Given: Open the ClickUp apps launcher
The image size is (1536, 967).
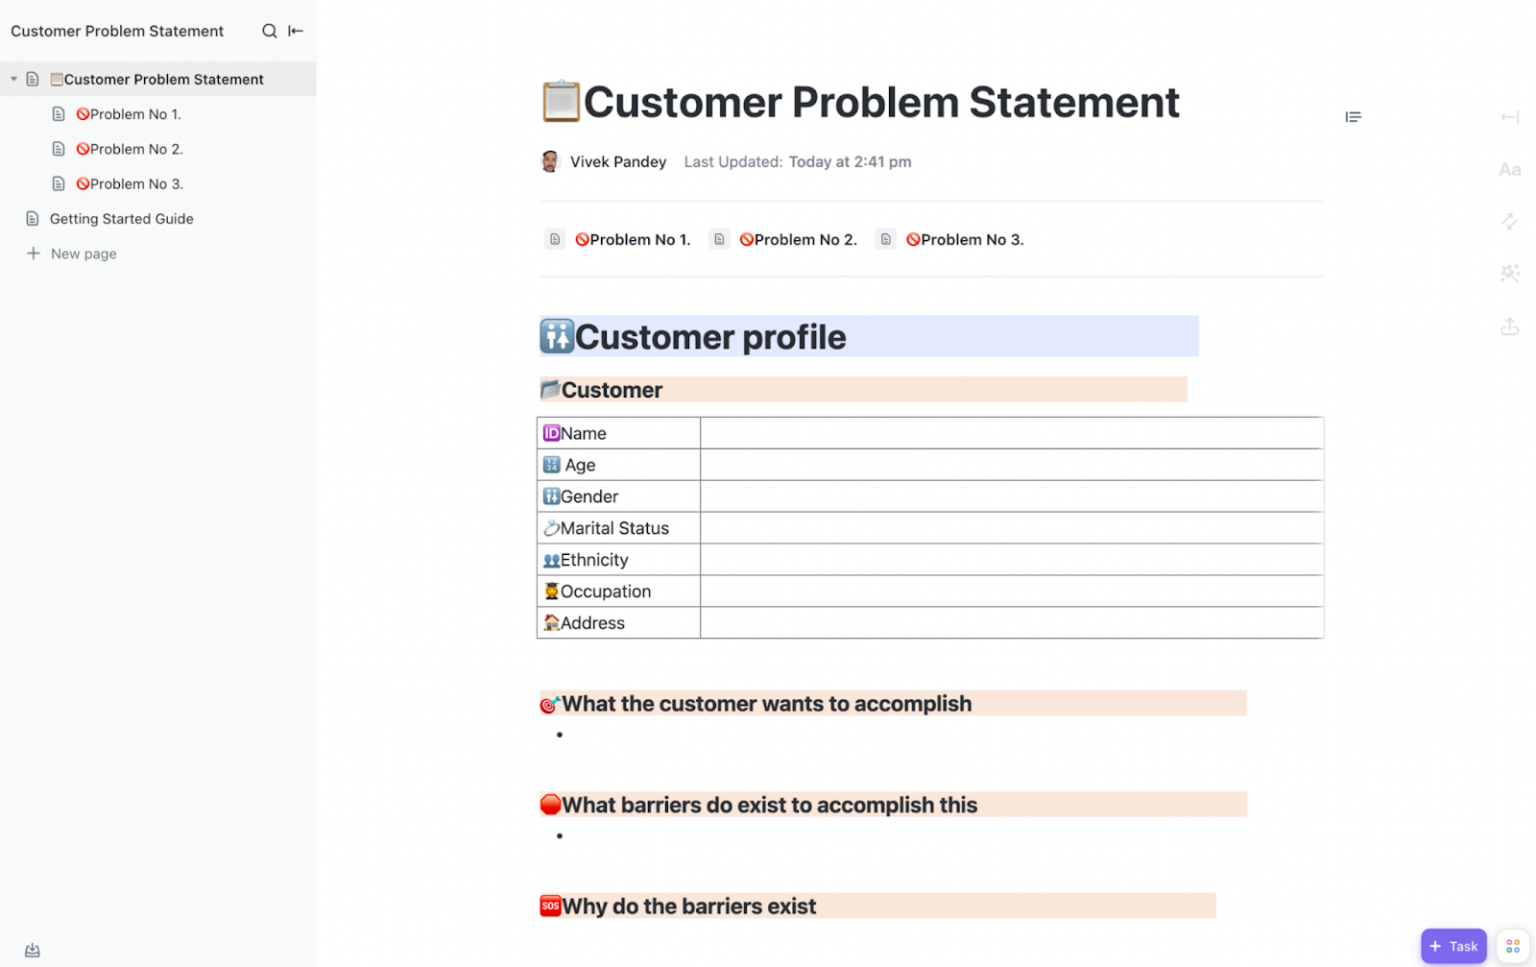Looking at the screenshot, I should tap(1511, 945).
